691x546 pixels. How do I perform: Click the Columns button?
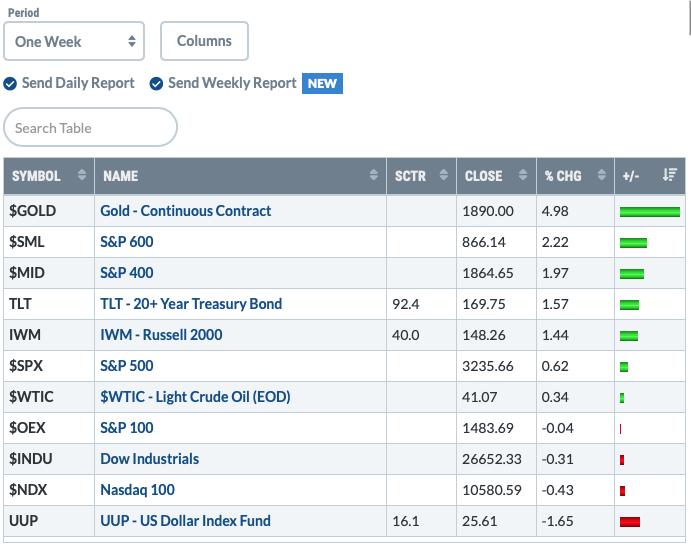point(204,41)
